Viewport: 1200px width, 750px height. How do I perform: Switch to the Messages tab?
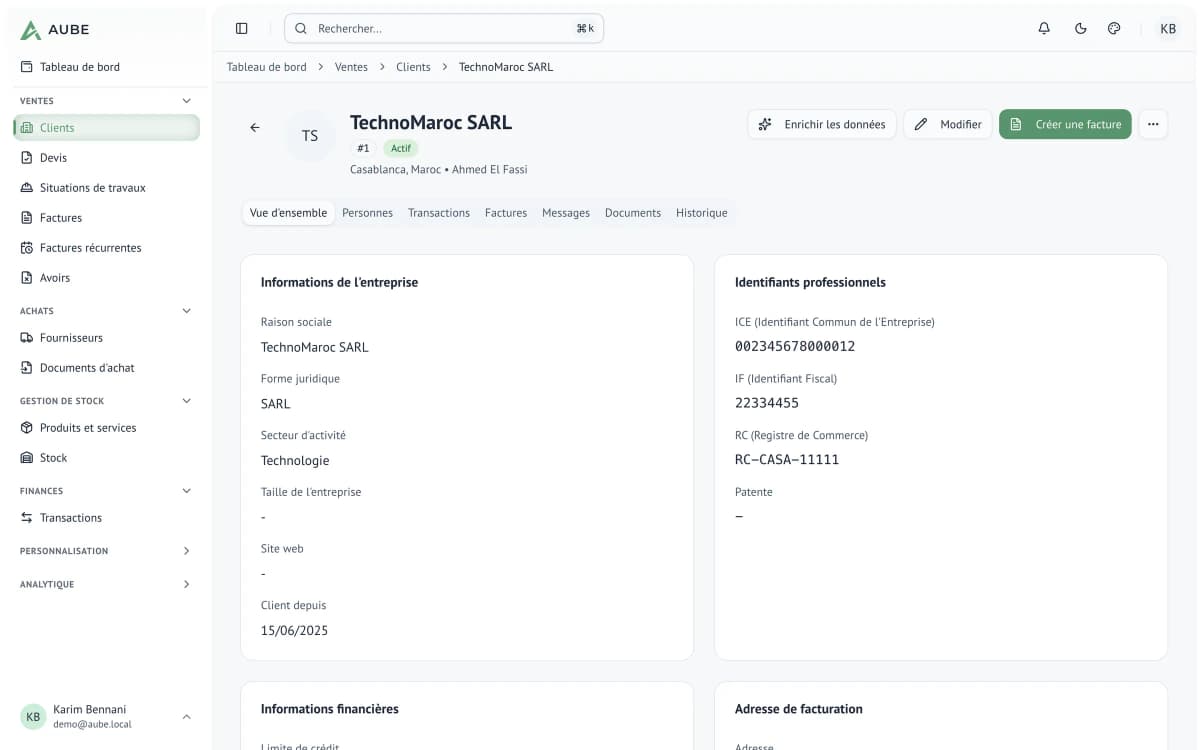pyautogui.click(x=566, y=213)
